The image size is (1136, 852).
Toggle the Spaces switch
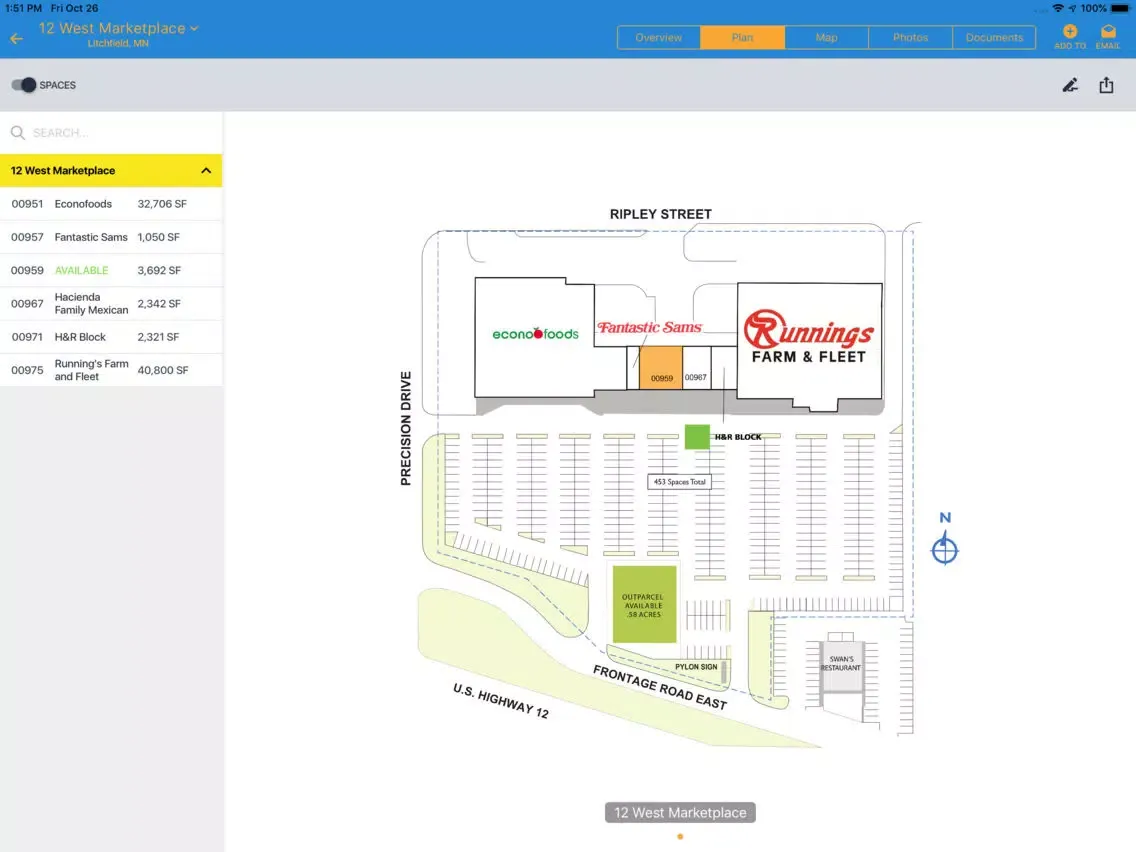point(23,85)
